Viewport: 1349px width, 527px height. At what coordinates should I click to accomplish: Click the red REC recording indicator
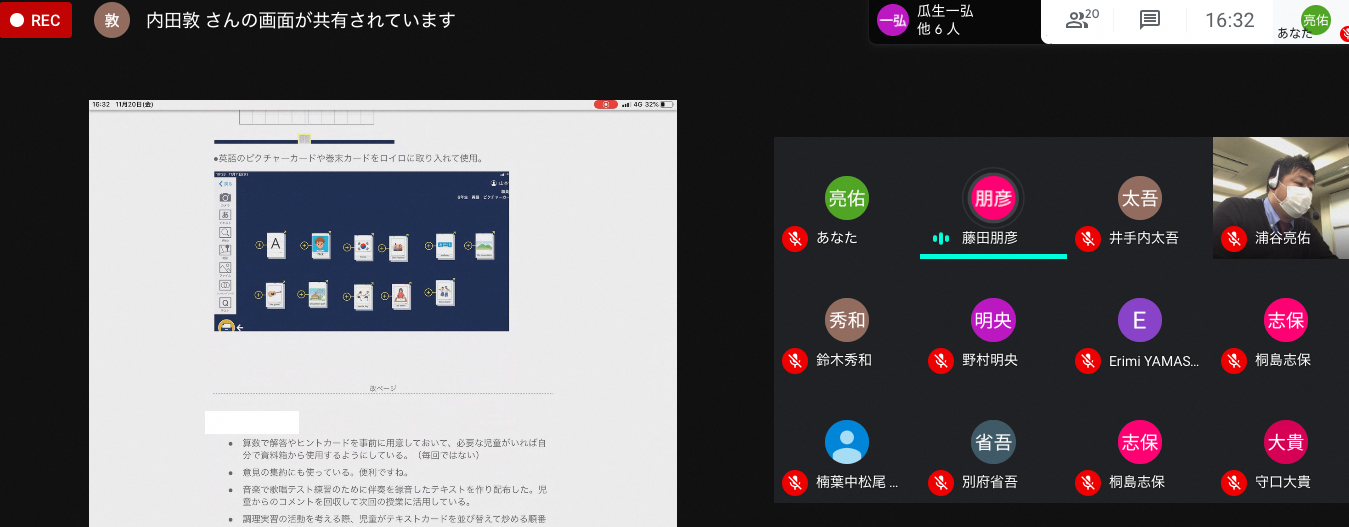36,19
